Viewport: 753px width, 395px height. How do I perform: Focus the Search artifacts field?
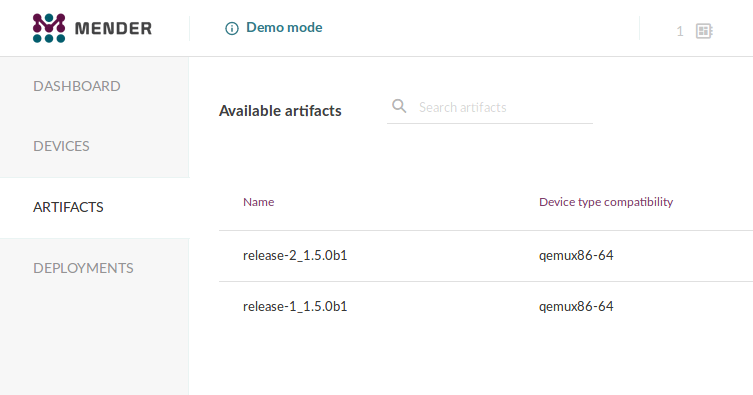point(490,108)
